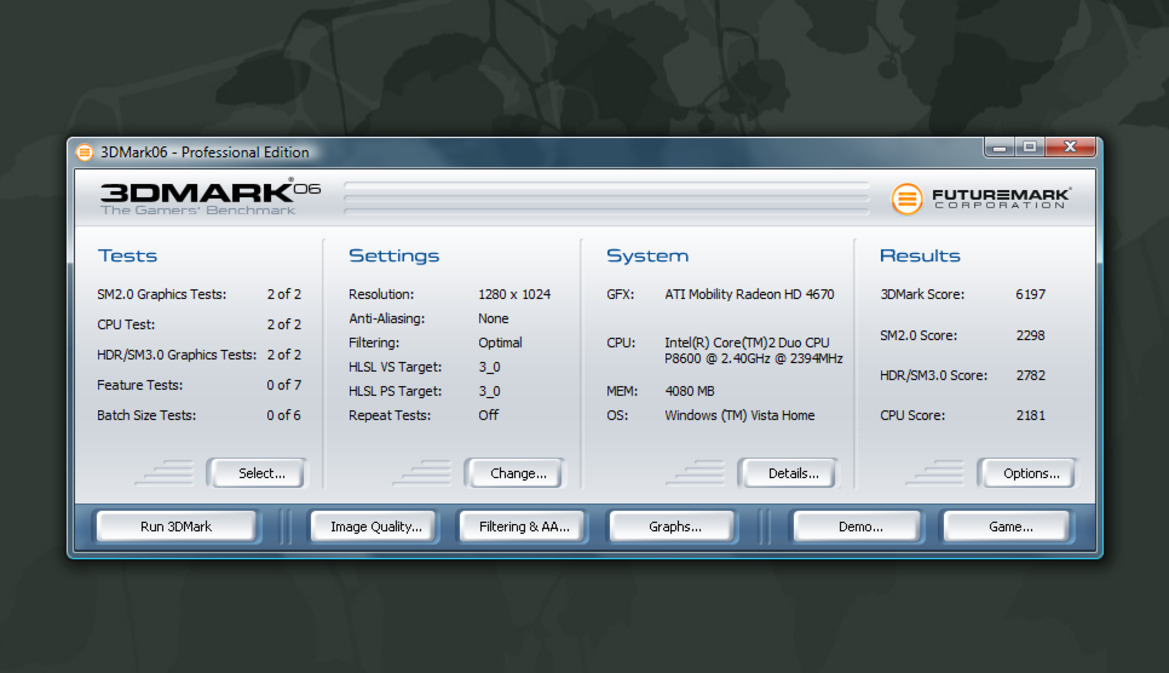
Task: Click the "4080 MB" memory value
Action: tap(689, 391)
